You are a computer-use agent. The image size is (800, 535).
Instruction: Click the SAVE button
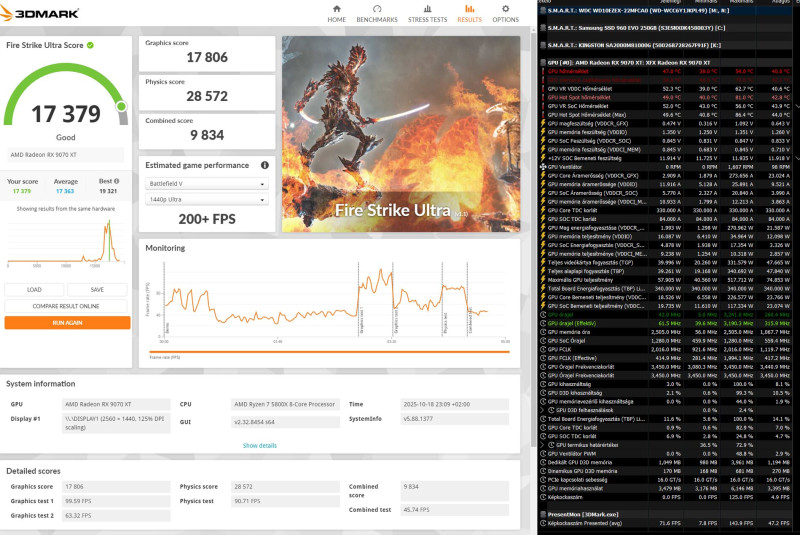[x=97, y=290]
